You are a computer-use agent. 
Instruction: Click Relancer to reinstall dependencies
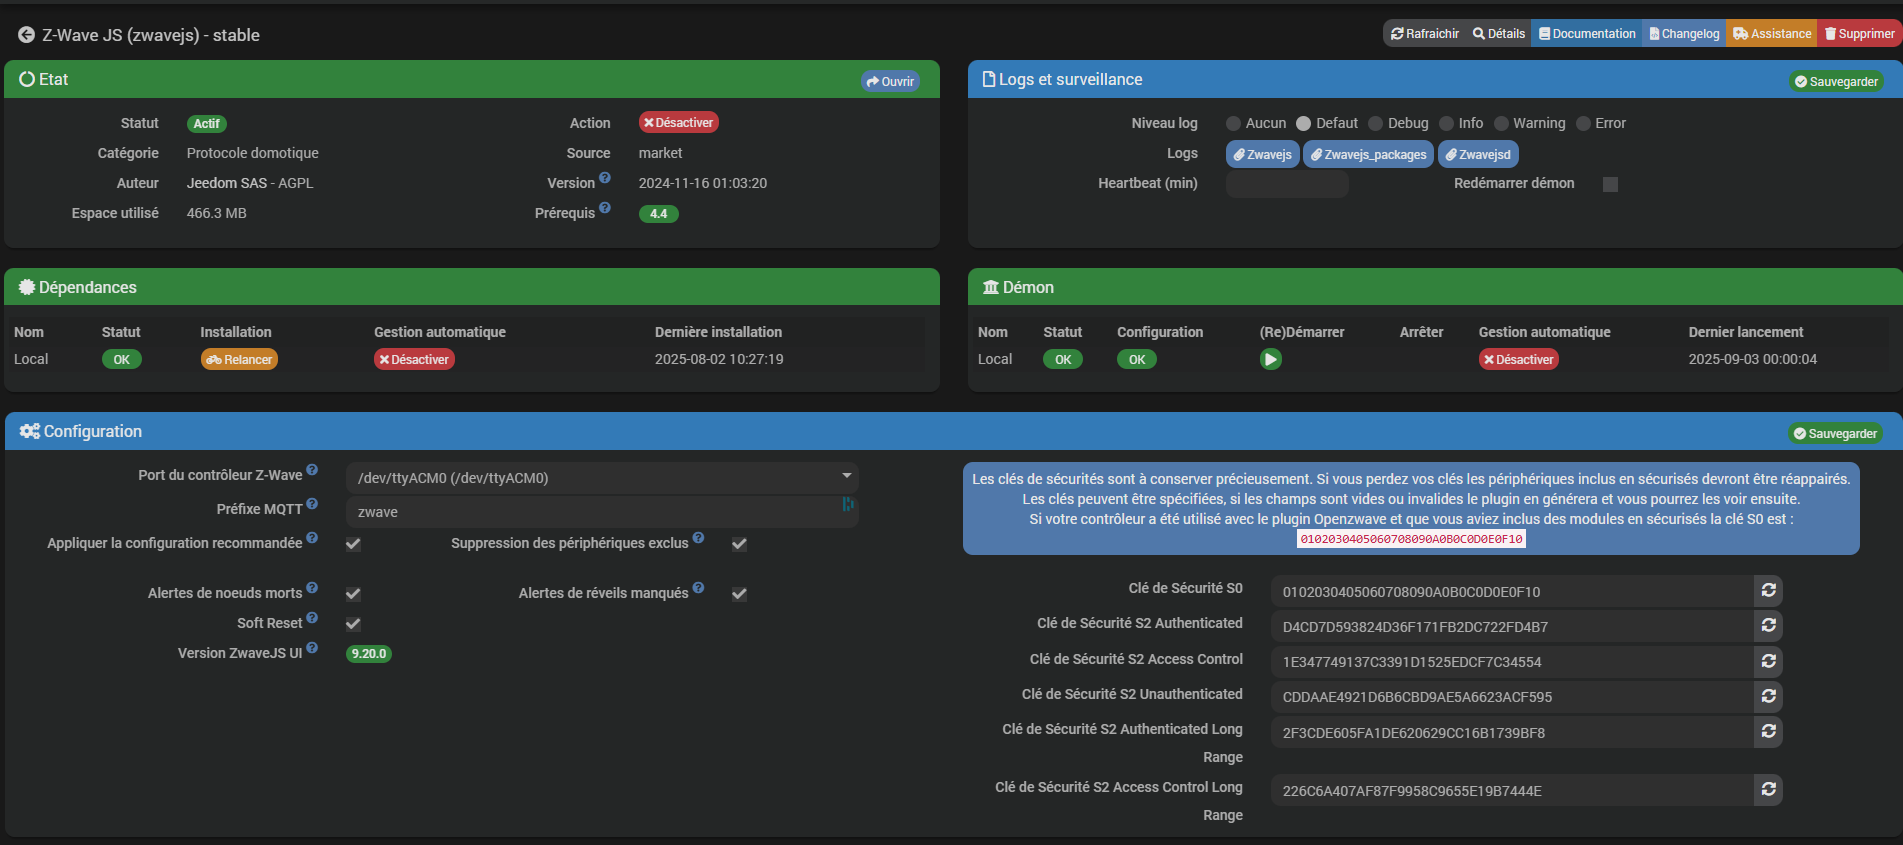239,359
